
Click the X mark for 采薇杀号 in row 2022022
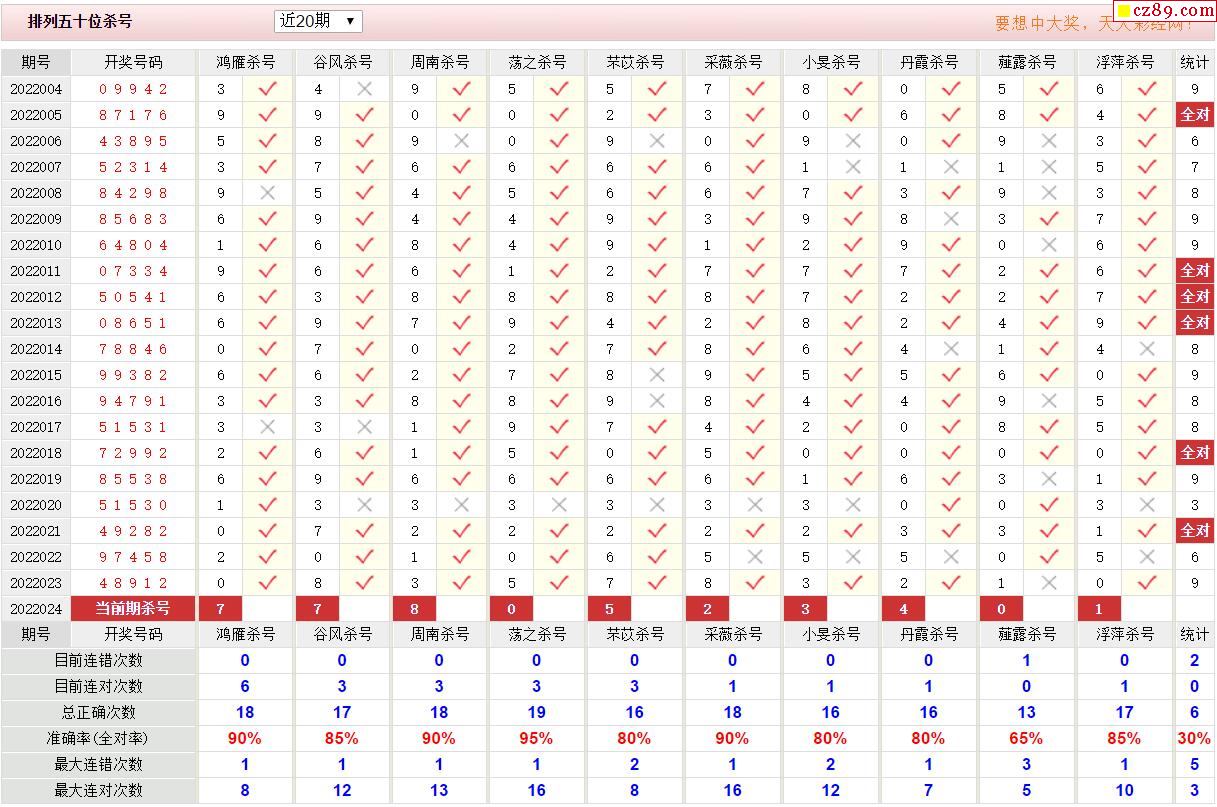[755, 557]
